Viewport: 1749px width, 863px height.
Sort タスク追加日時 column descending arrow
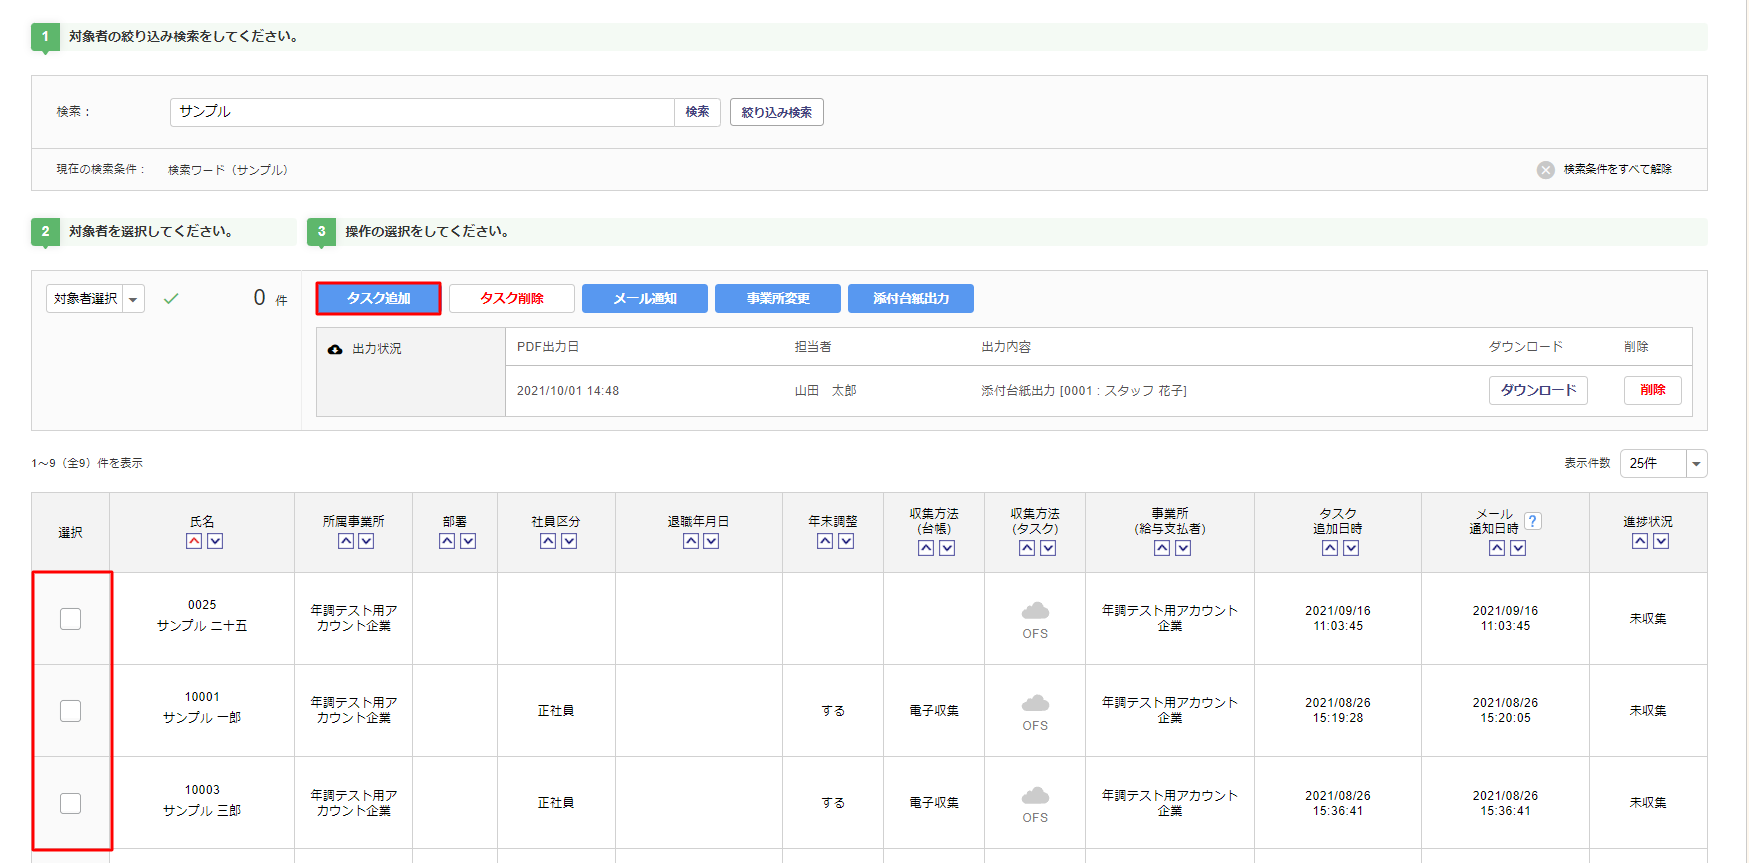(1351, 548)
